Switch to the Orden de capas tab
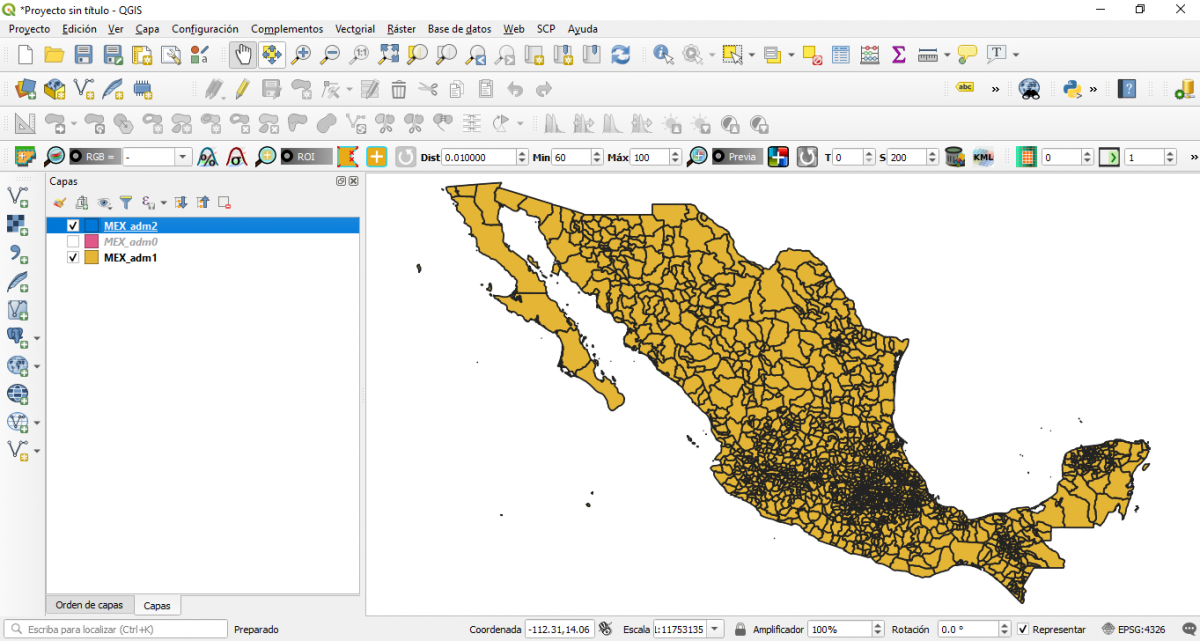This screenshot has height=641, width=1200. (x=89, y=605)
